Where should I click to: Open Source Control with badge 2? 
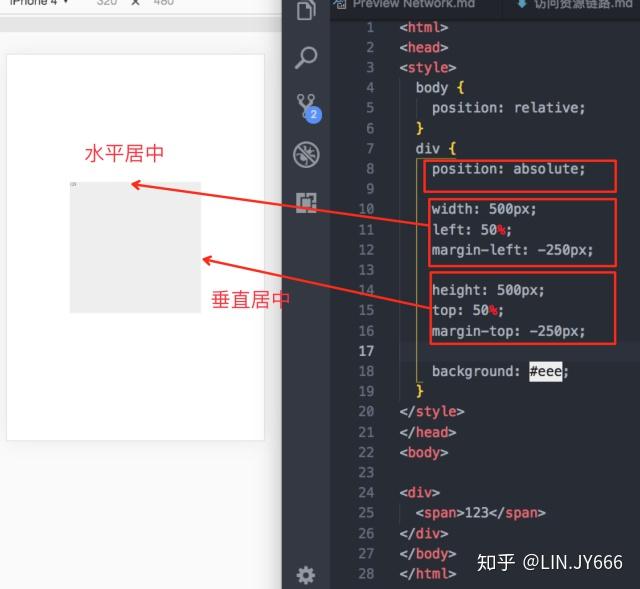[309, 109]
